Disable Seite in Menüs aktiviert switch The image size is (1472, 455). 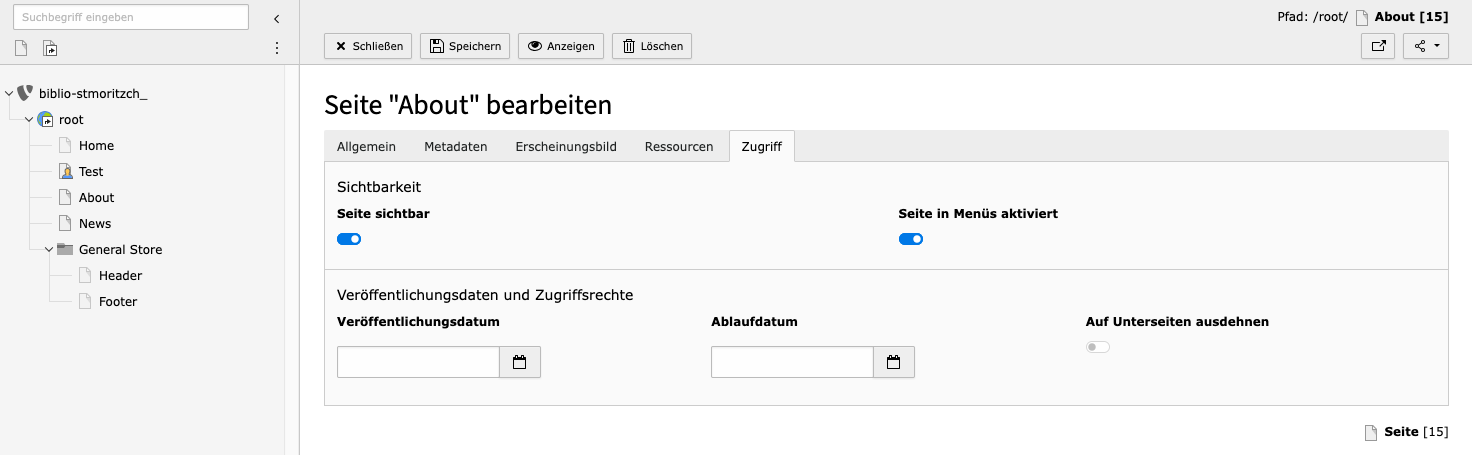point(910,239)
